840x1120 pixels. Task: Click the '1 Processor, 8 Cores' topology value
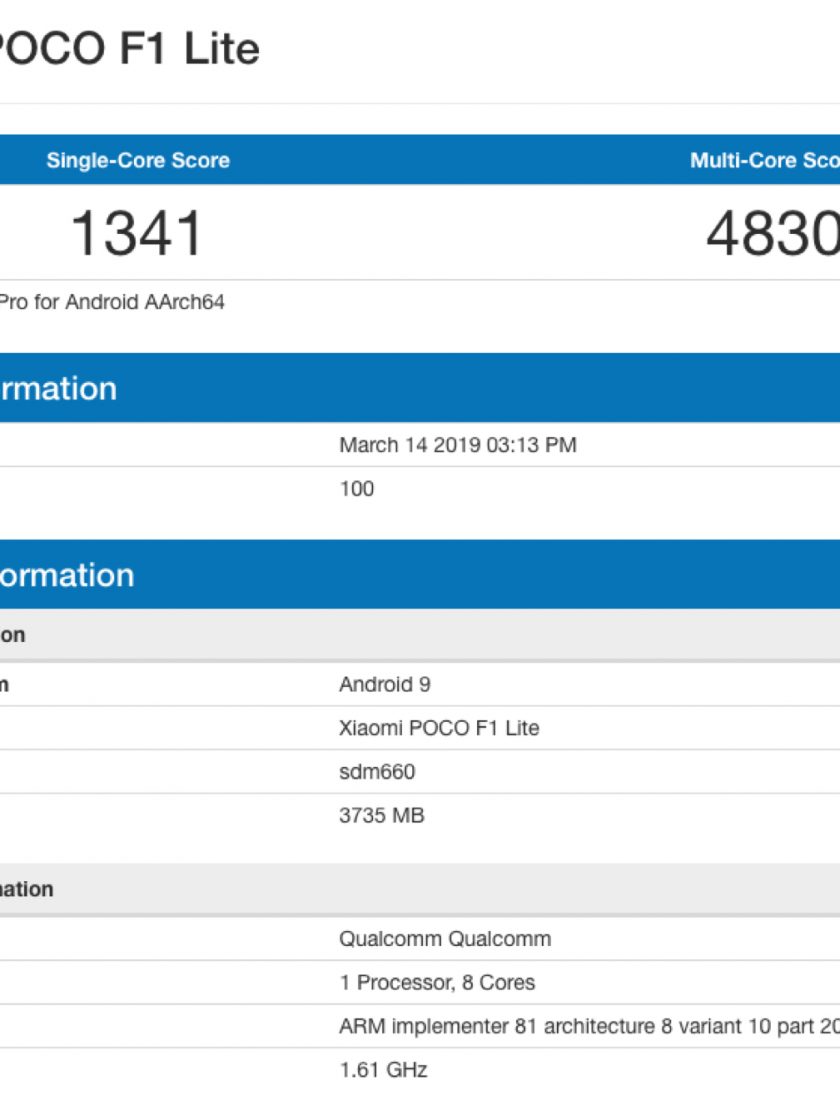(x=437, y=983)
